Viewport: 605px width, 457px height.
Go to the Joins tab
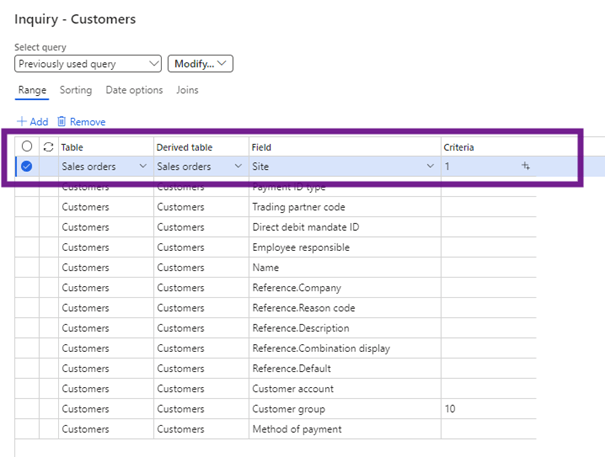pyautogui.click(x=187, y=90)
